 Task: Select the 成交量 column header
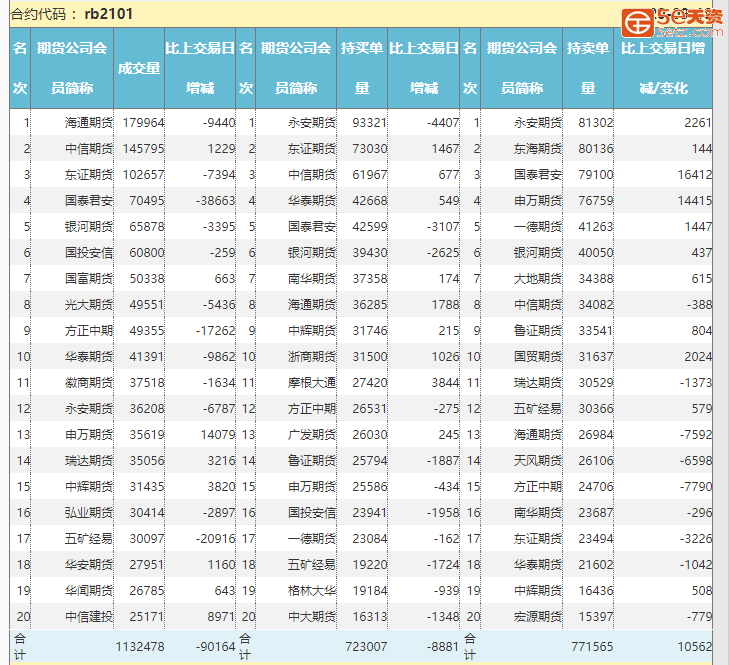pos(139,68)
